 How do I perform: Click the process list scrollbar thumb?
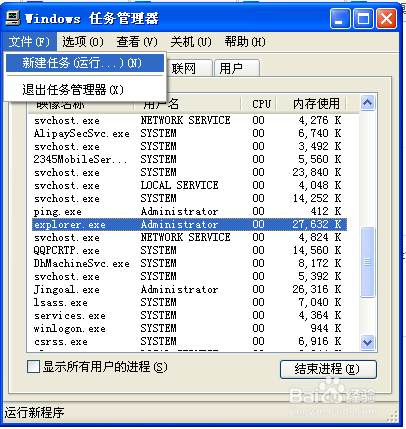(x=368, y=262)
